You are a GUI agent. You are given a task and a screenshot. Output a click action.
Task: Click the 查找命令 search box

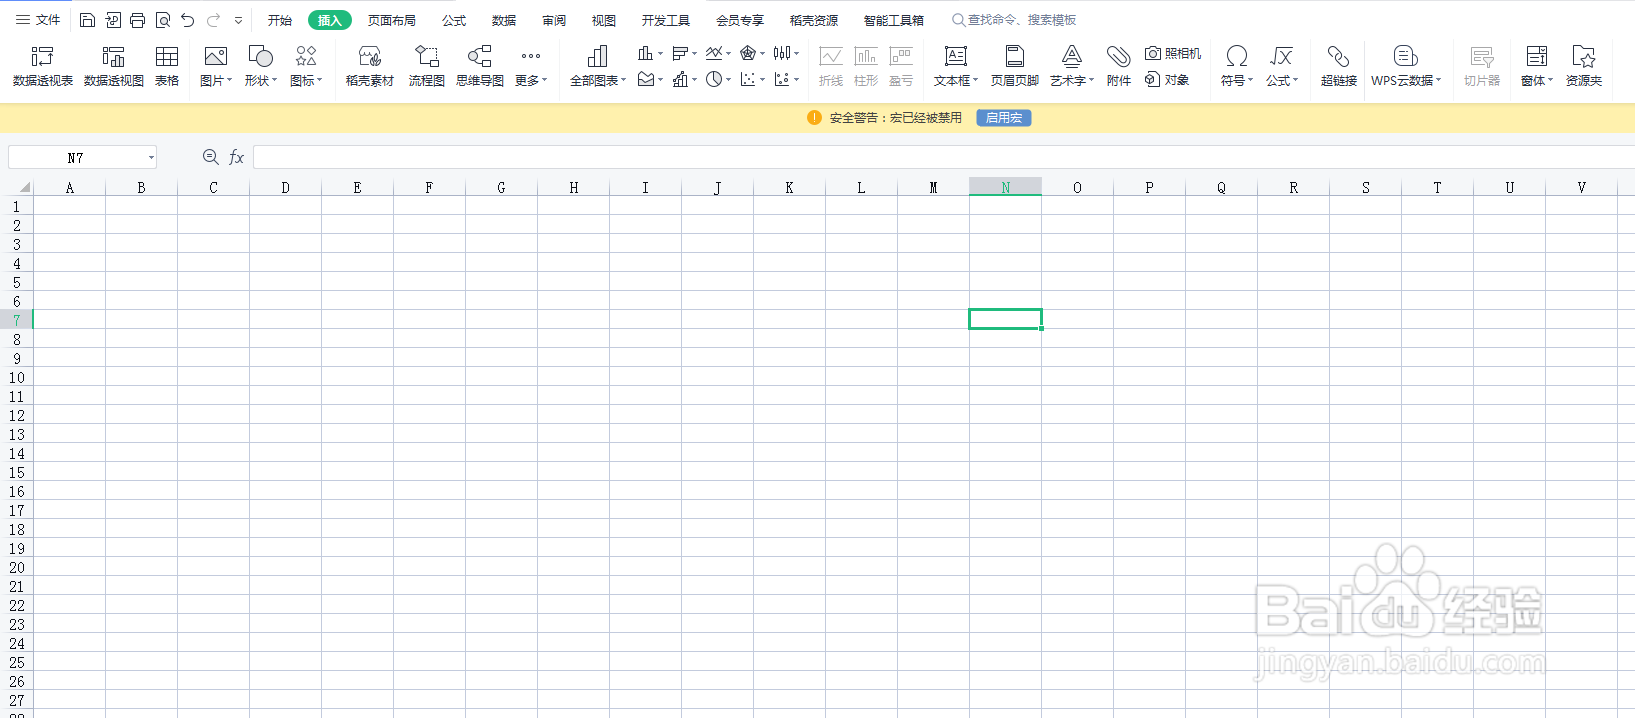1014,20
